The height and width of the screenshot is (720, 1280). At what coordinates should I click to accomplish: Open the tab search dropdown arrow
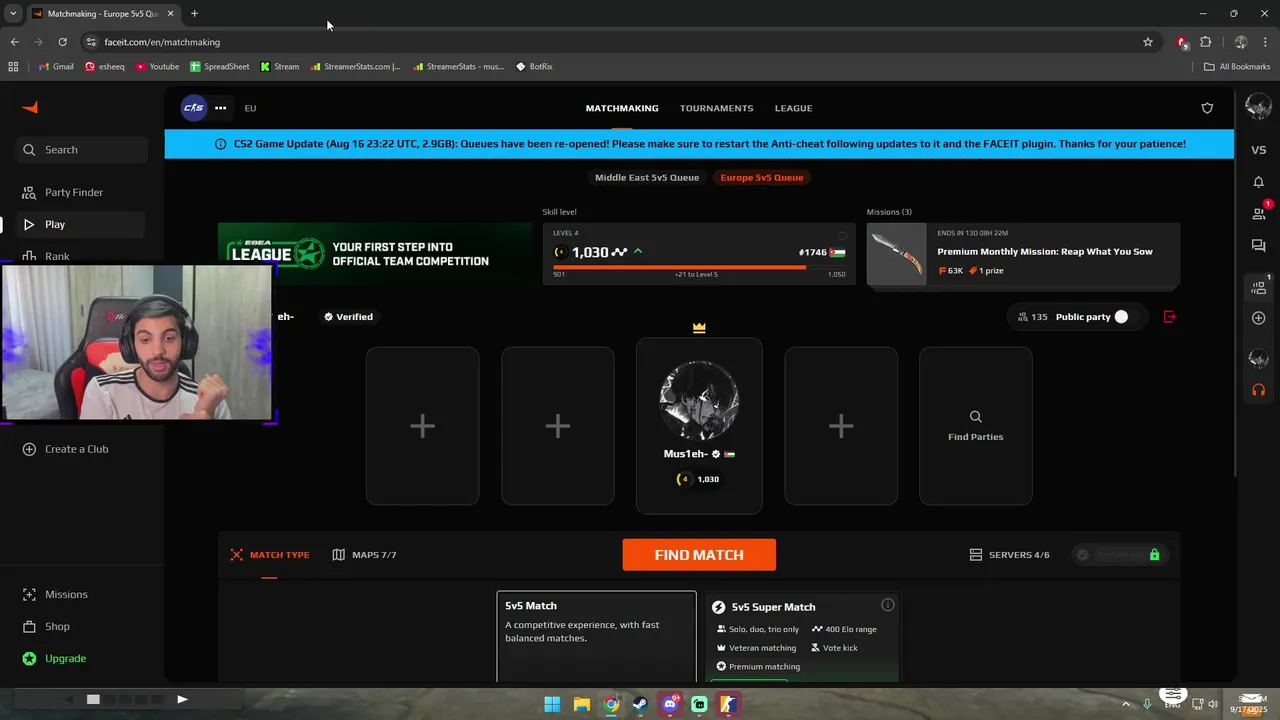click(13, 14)
